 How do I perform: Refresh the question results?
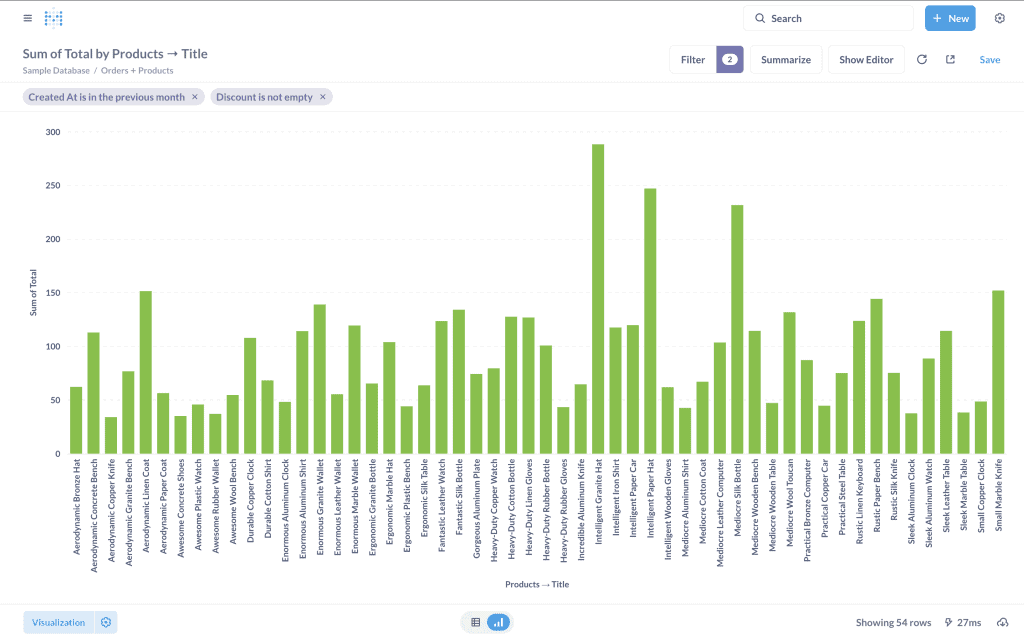pyautogui.click(x=922, y=60)
